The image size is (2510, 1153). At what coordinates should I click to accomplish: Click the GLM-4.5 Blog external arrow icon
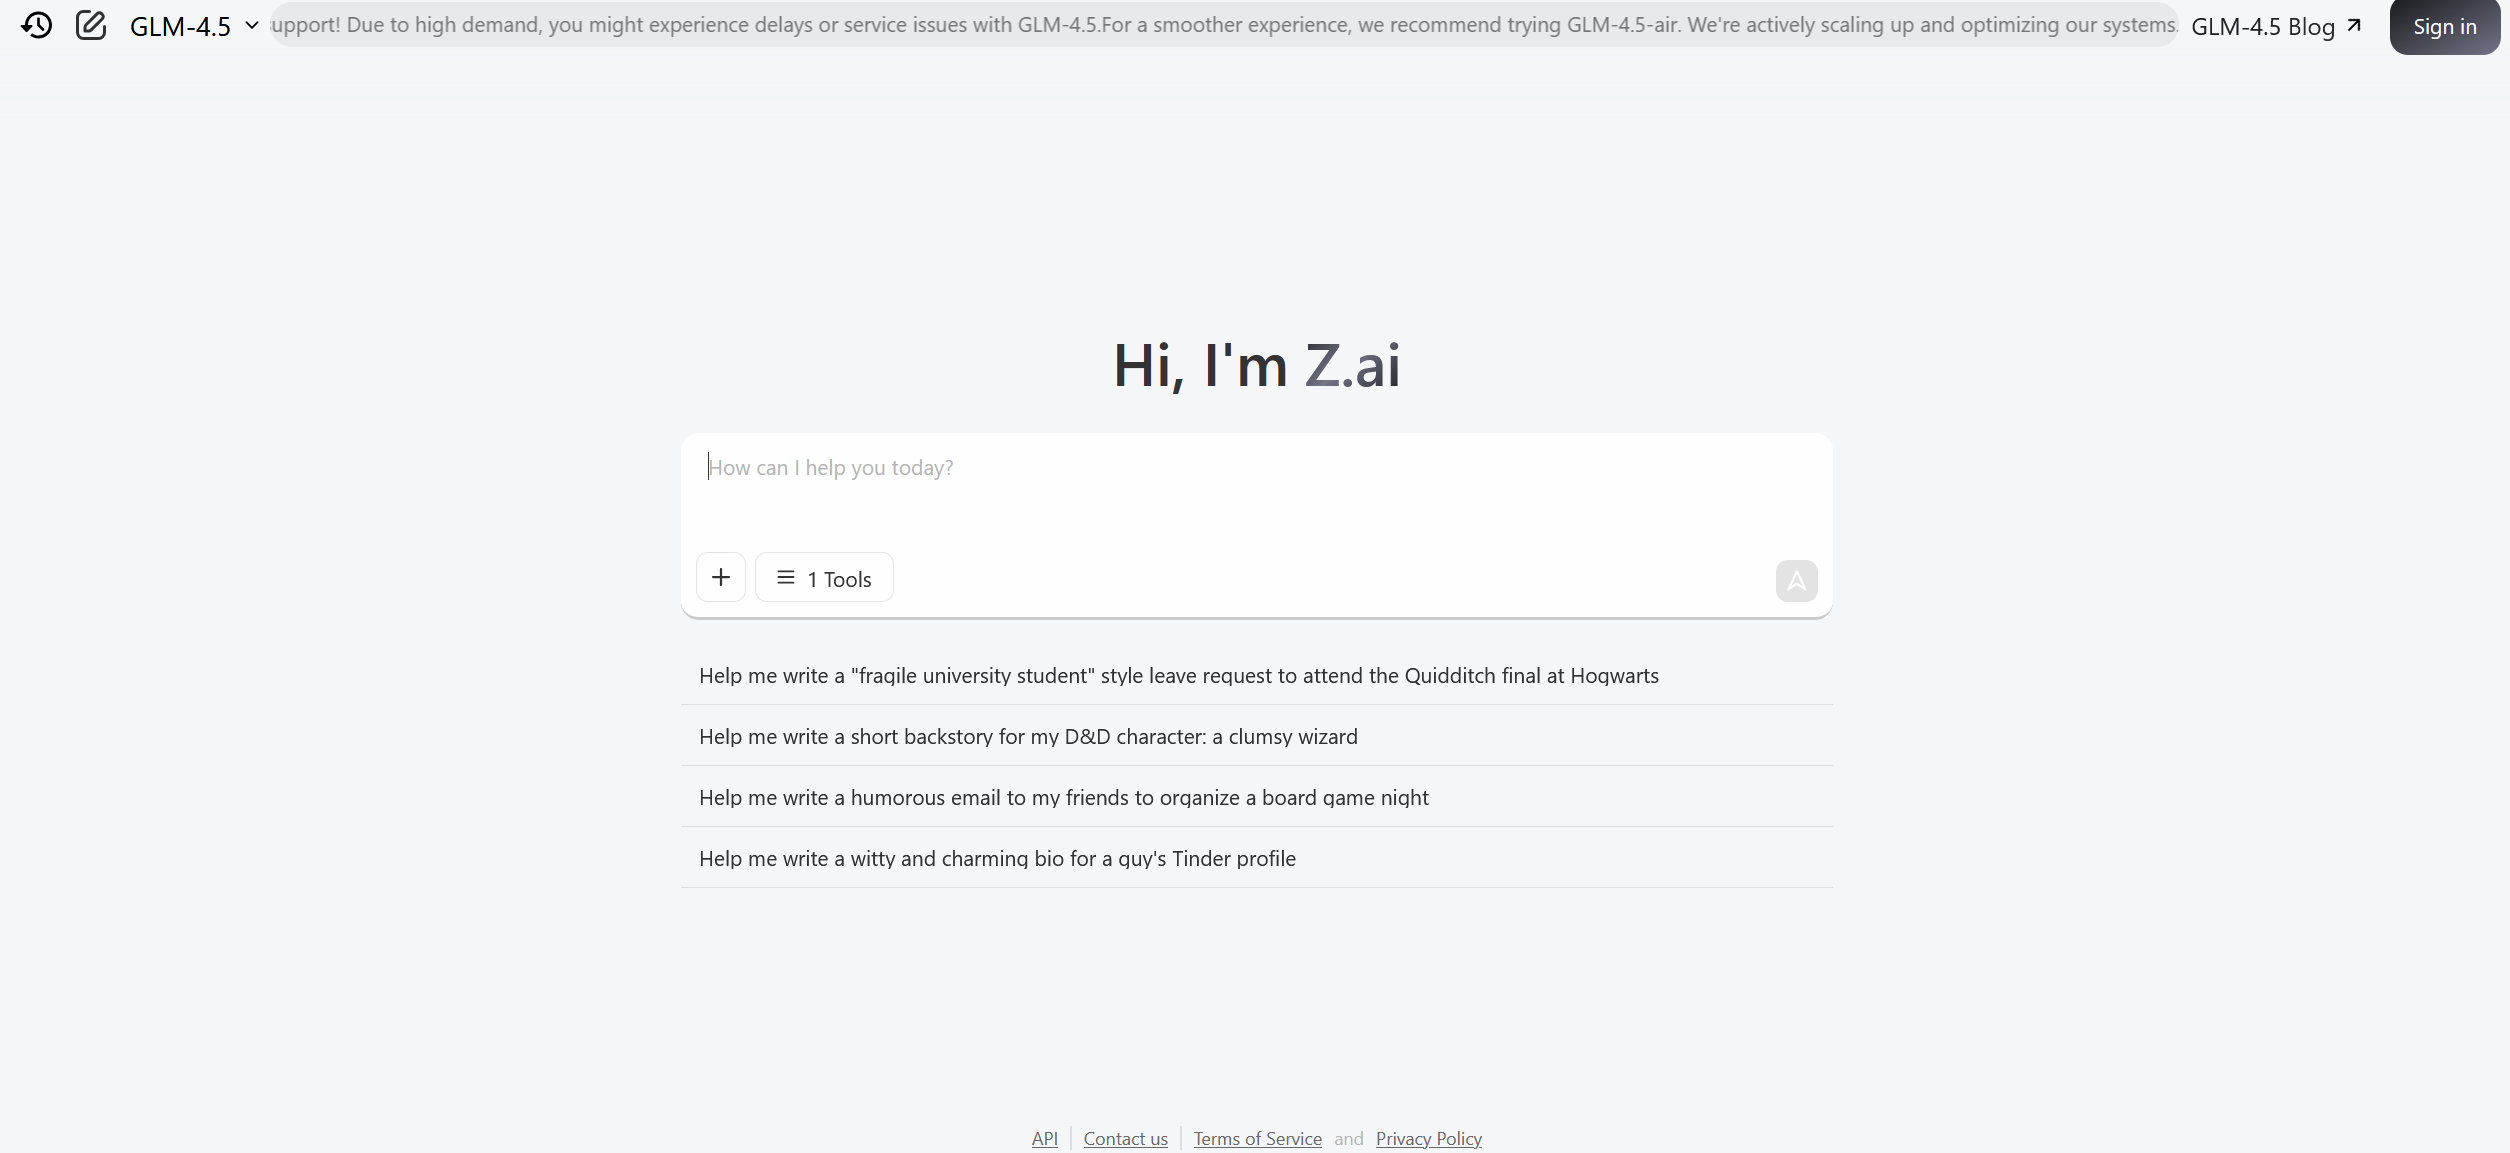[x=2354, y=26]
